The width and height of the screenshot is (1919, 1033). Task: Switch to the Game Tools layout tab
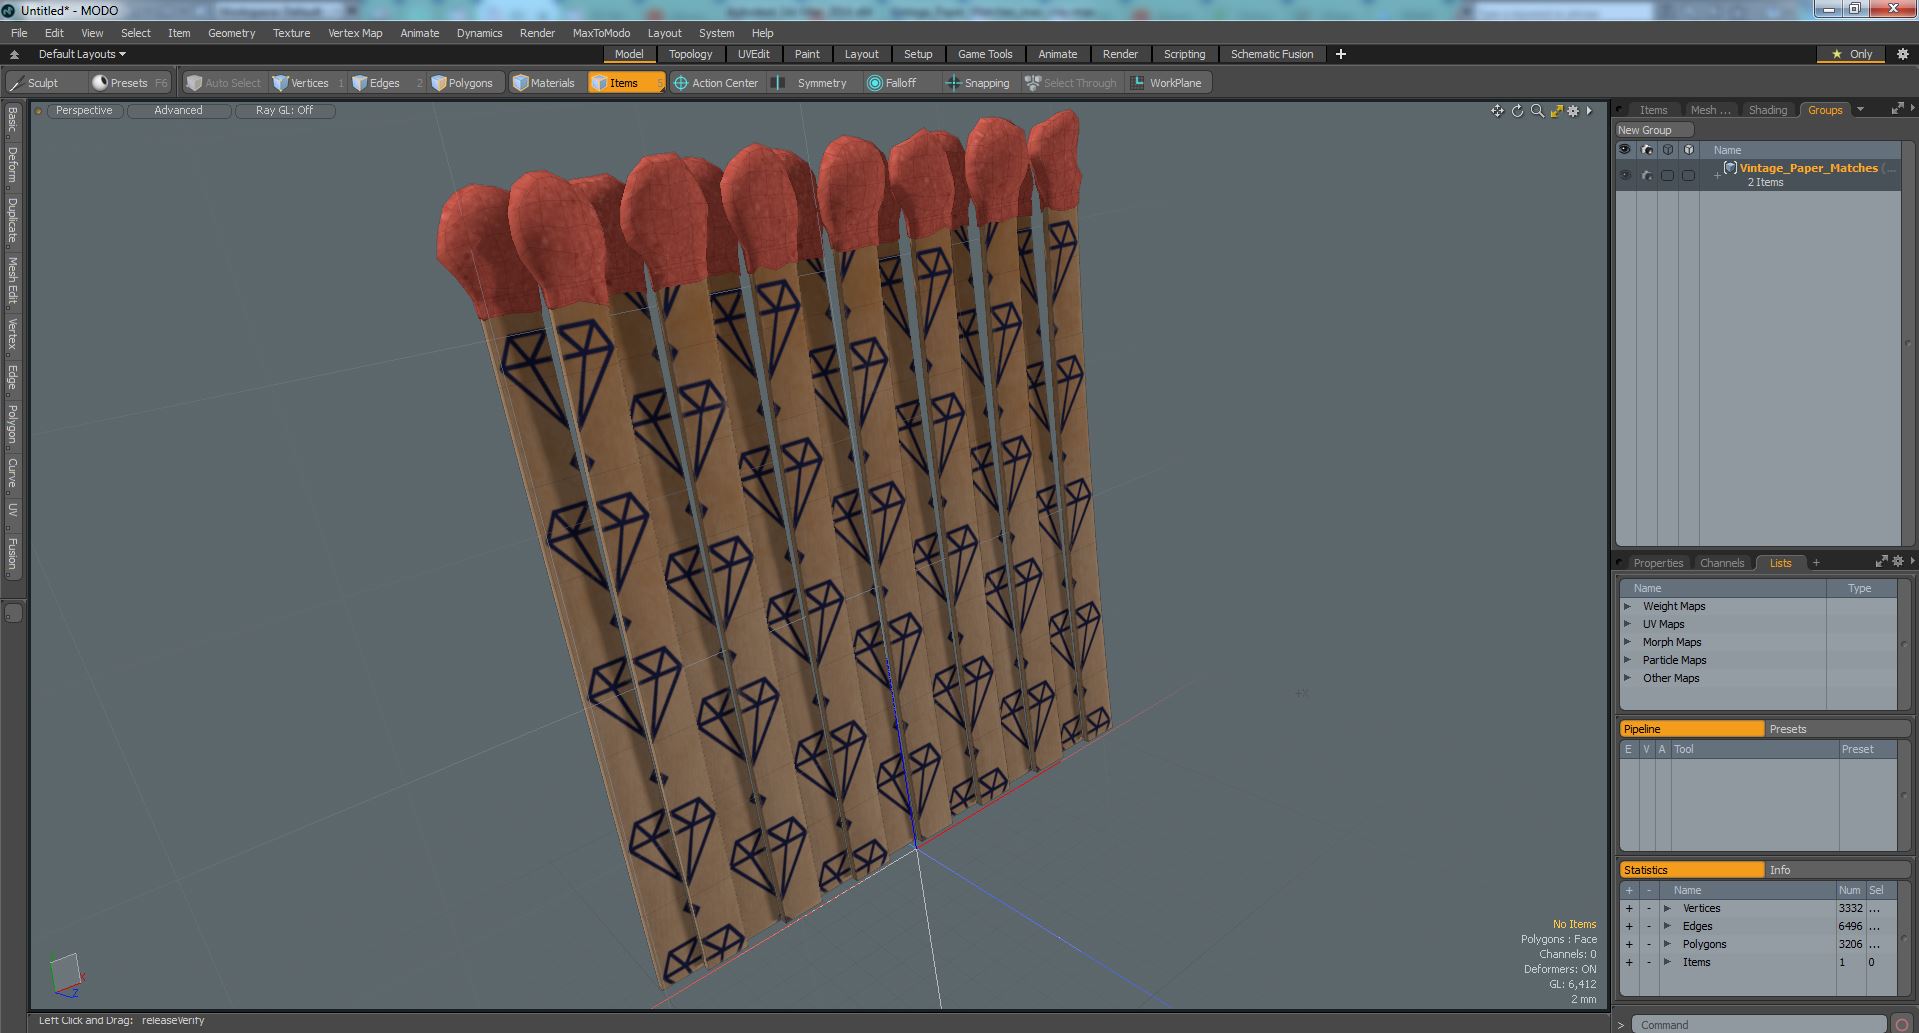985,54
